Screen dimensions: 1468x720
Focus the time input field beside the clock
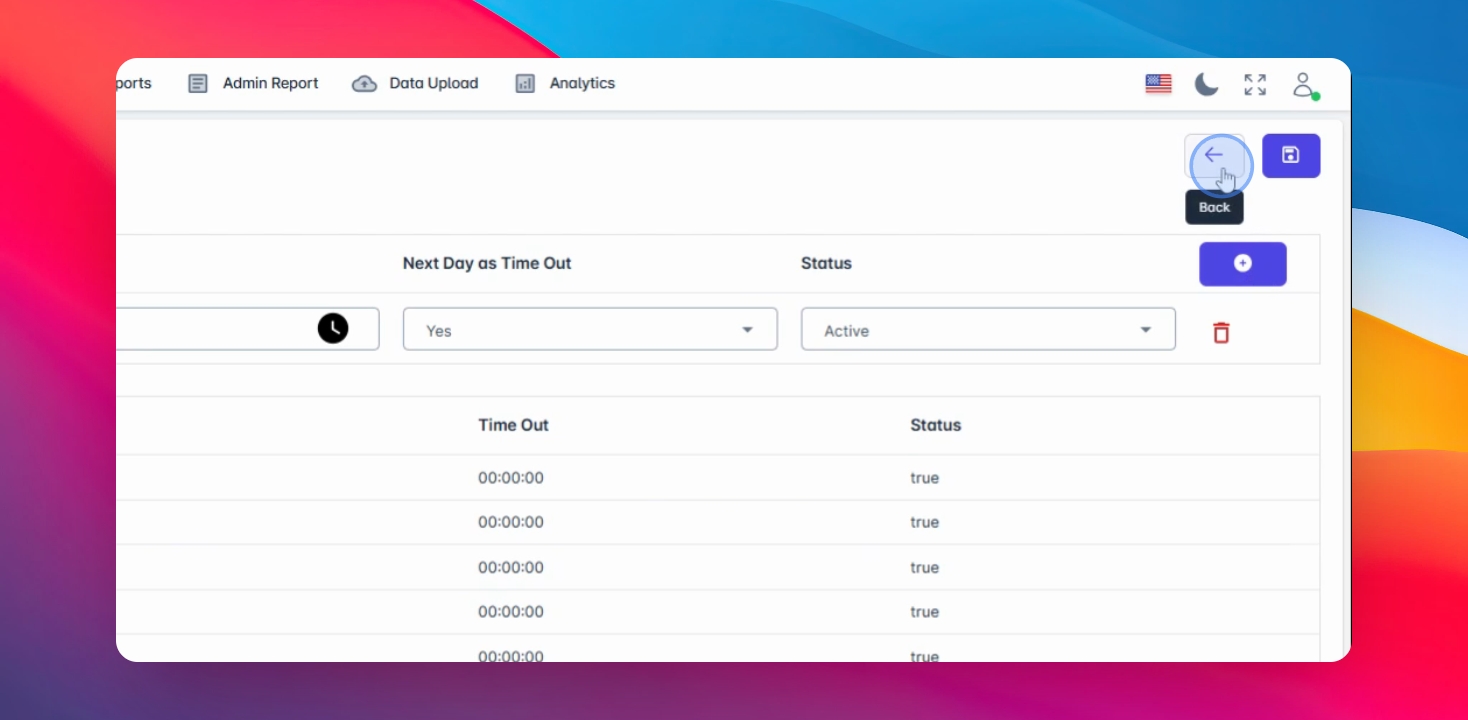(x=247, y=329)
